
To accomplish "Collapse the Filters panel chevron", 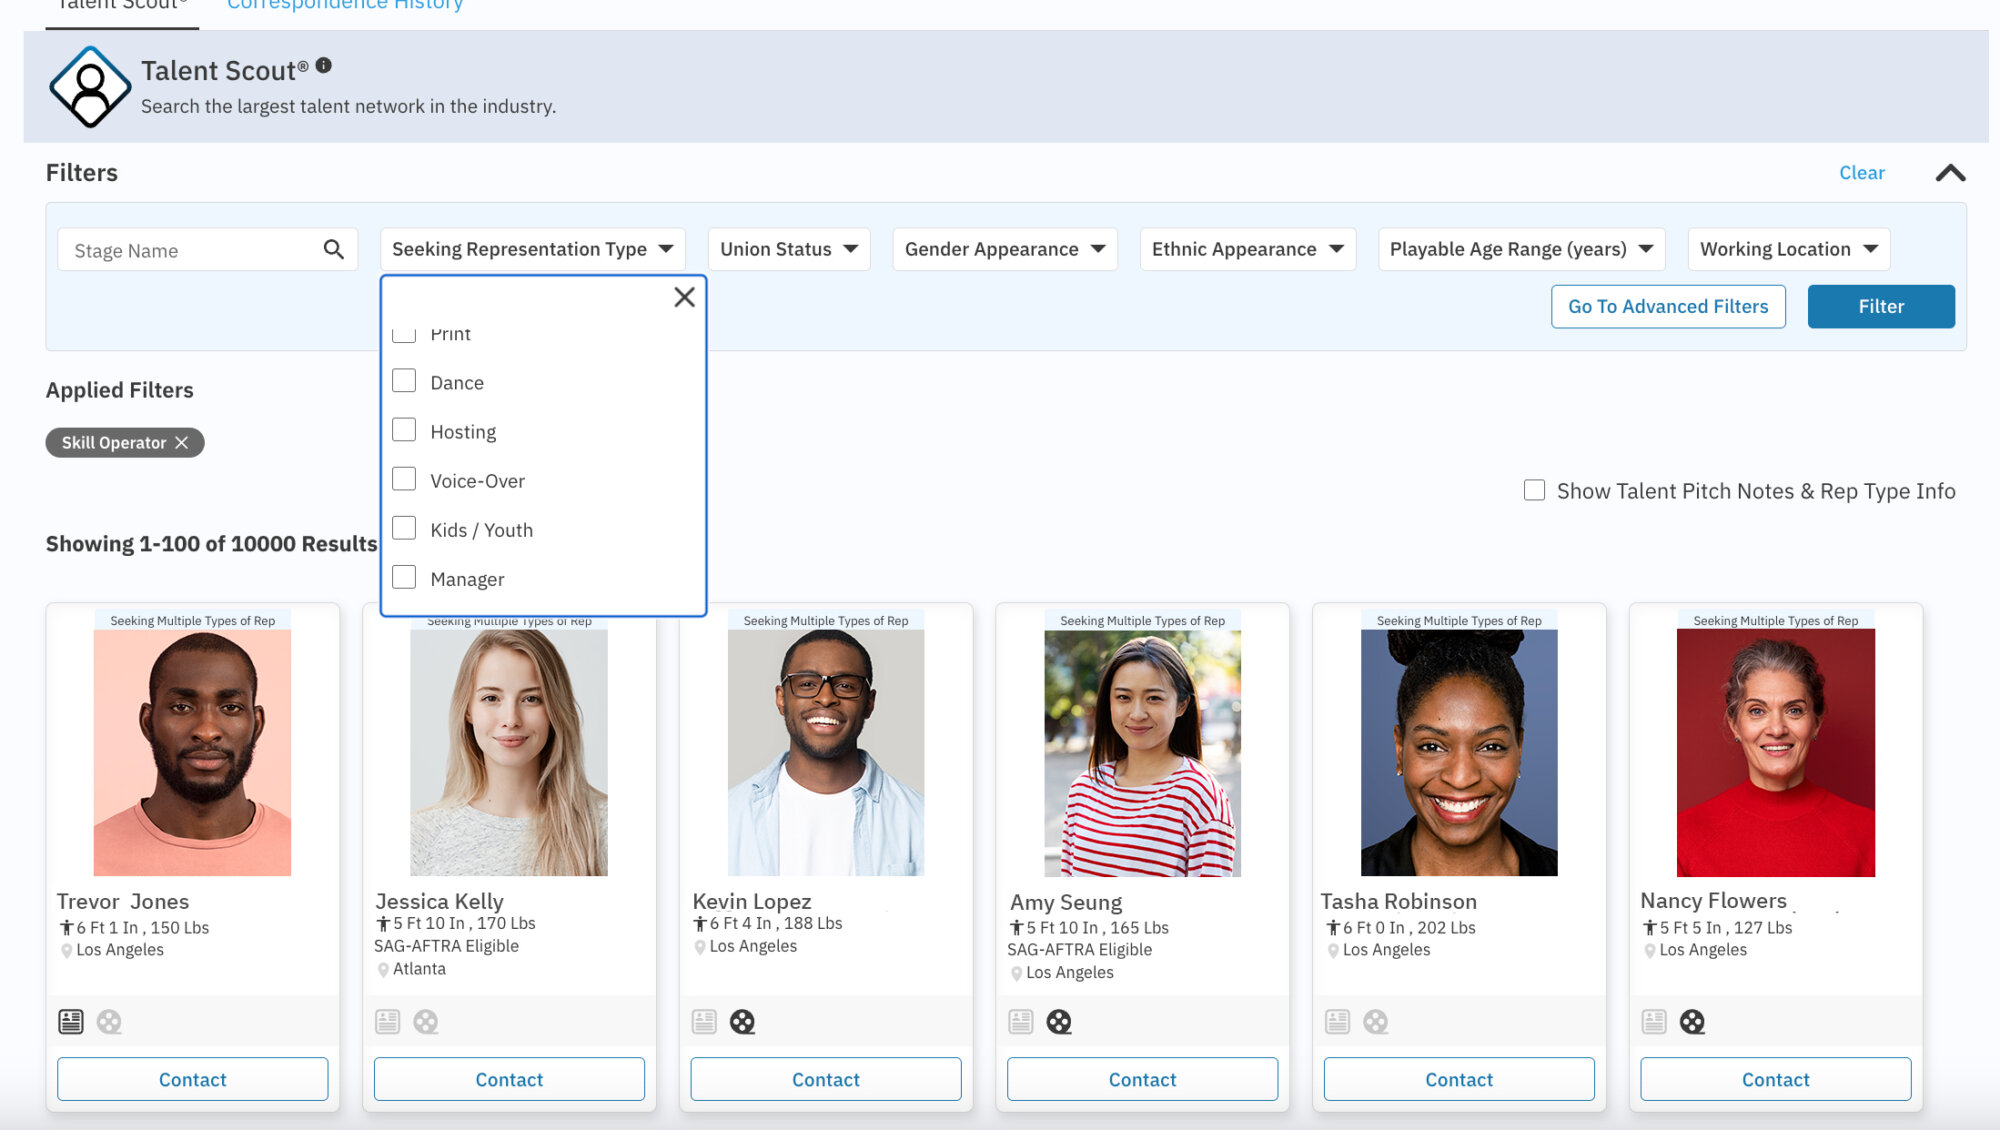I will 1949,172.
